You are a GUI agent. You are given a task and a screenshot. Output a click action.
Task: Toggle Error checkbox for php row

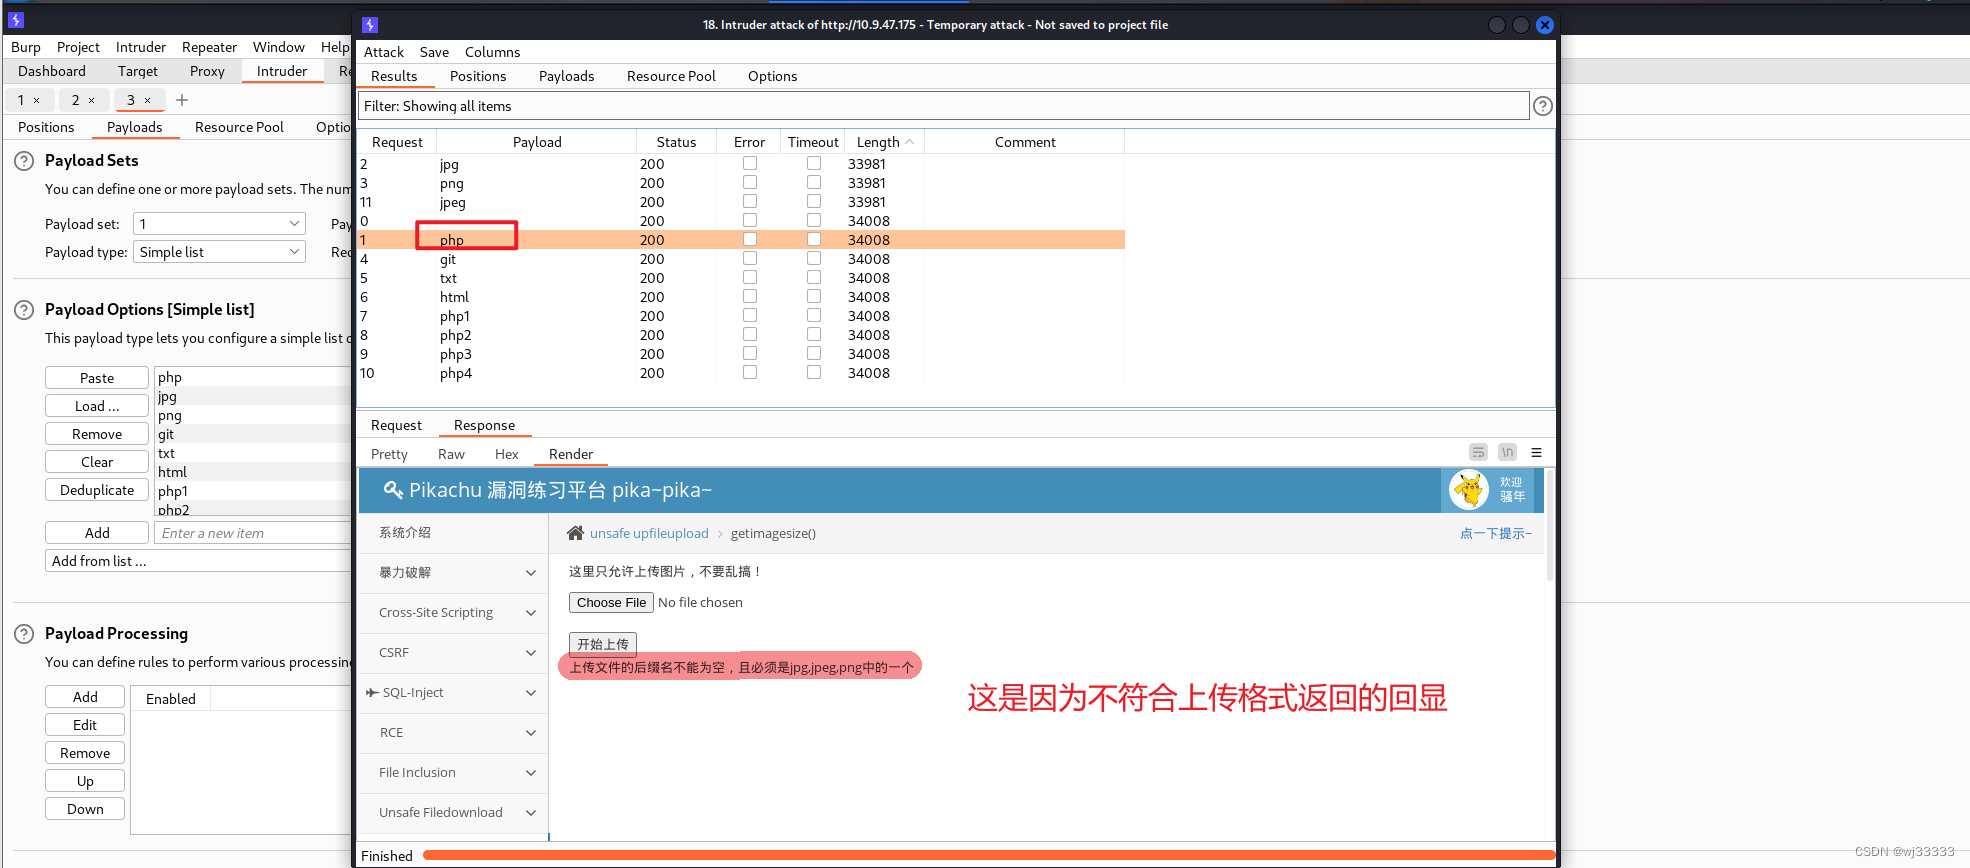tap(750, 239)
